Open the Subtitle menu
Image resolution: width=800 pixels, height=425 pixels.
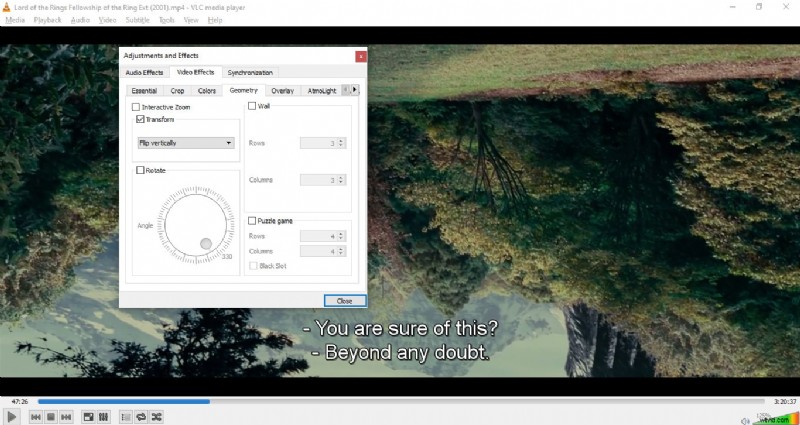[138, 20]
